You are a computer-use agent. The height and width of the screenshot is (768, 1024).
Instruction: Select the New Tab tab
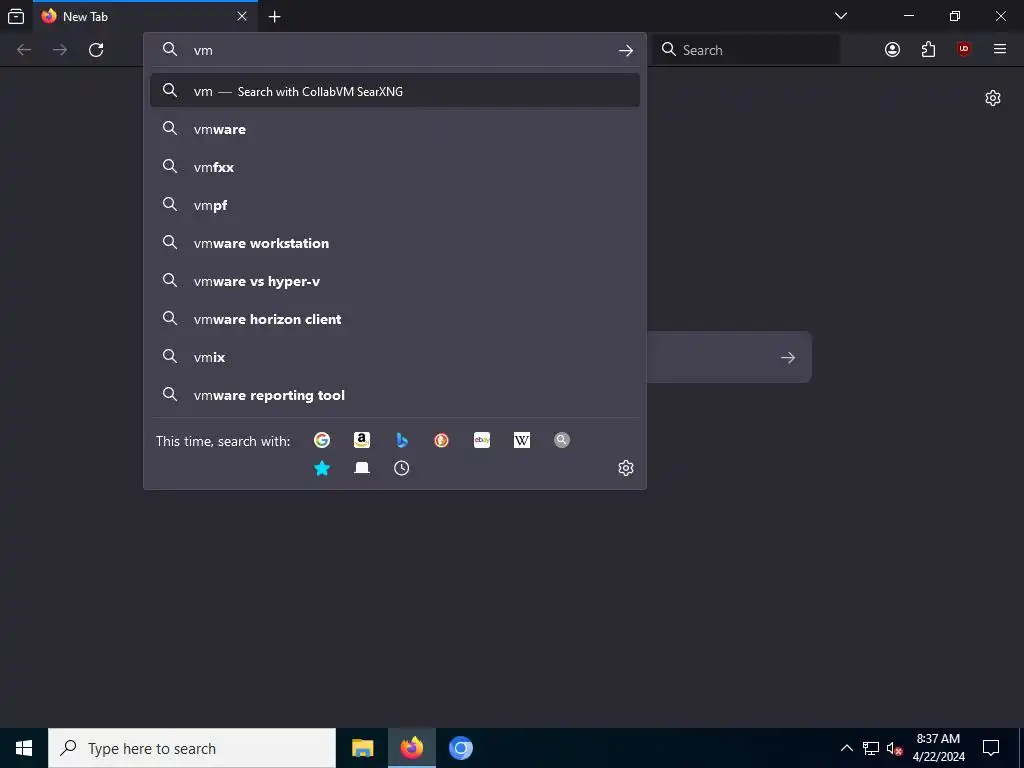[x=145, y=16]
